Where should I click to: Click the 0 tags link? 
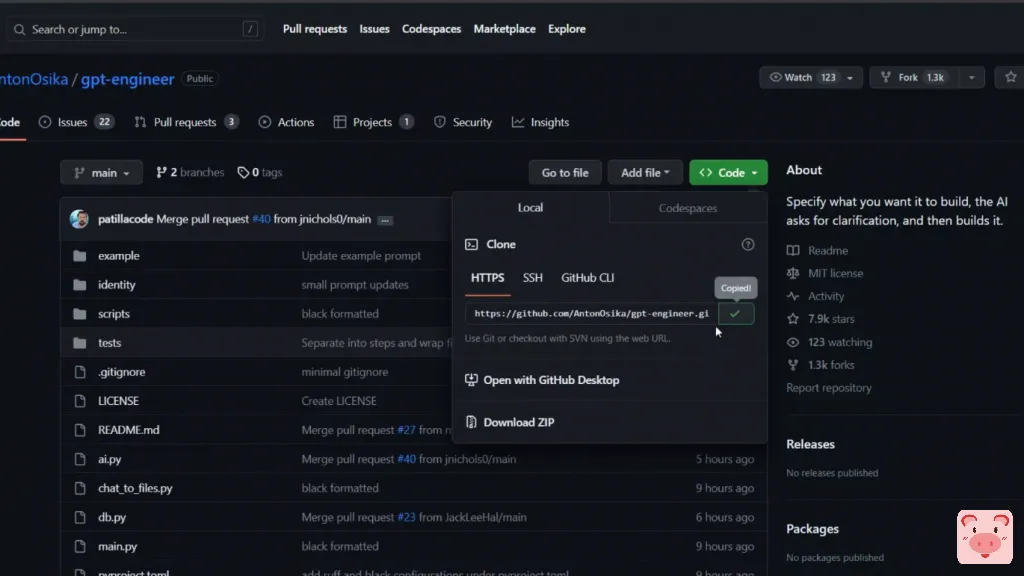click(x=259, y=172)
